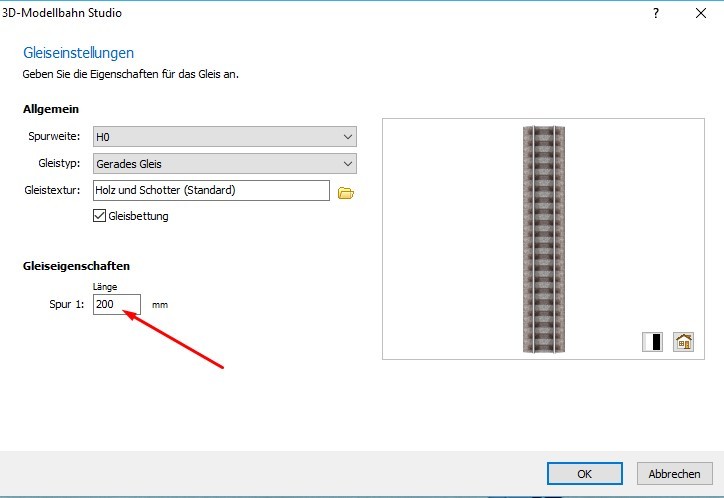Click the Gleiseinstellungen heading
The width and height of the screenshot is (724, 498).
pos(78,53)
